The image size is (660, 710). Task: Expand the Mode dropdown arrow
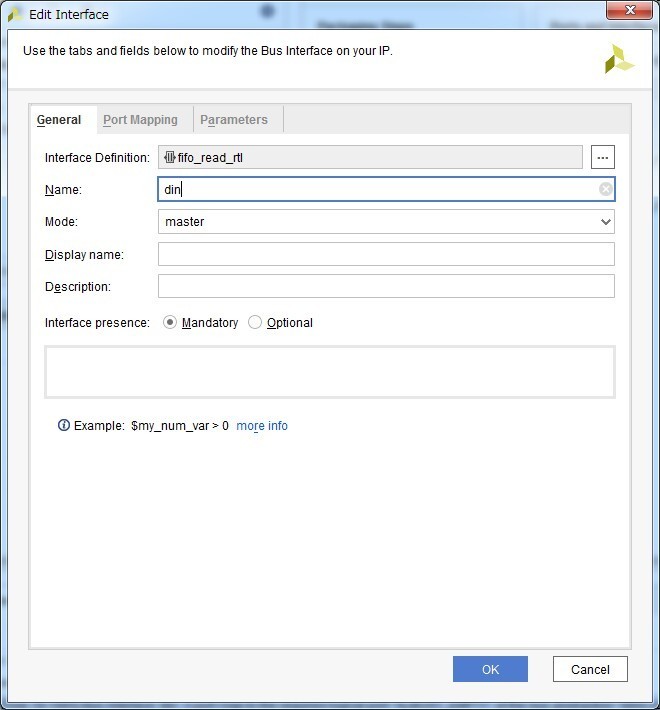click(x=605, y=222)
